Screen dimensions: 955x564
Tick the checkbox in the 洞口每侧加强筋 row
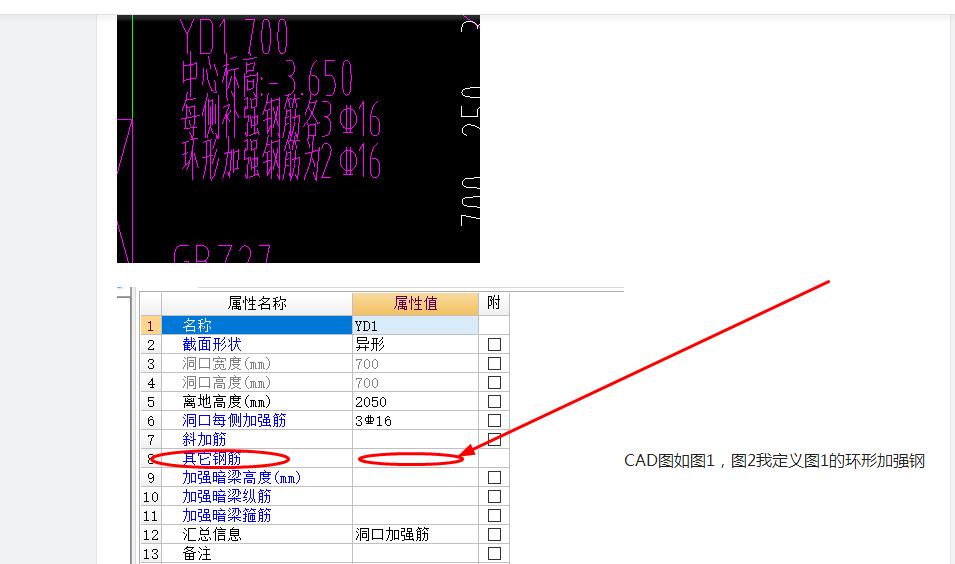point(494,421)
